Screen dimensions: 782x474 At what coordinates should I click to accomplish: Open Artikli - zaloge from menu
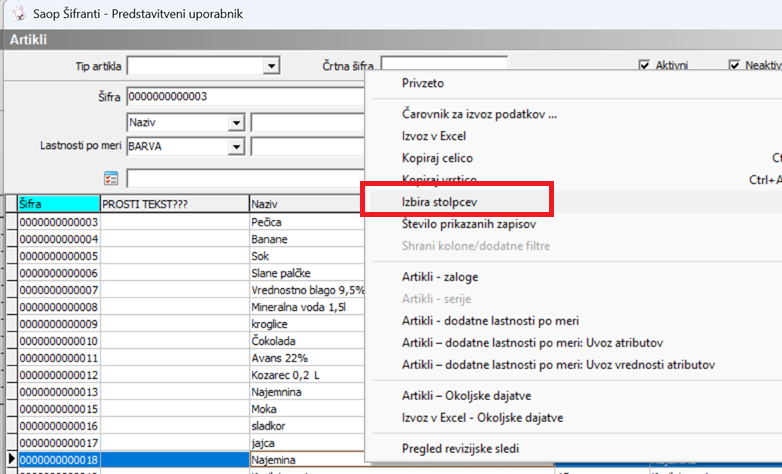440,277
